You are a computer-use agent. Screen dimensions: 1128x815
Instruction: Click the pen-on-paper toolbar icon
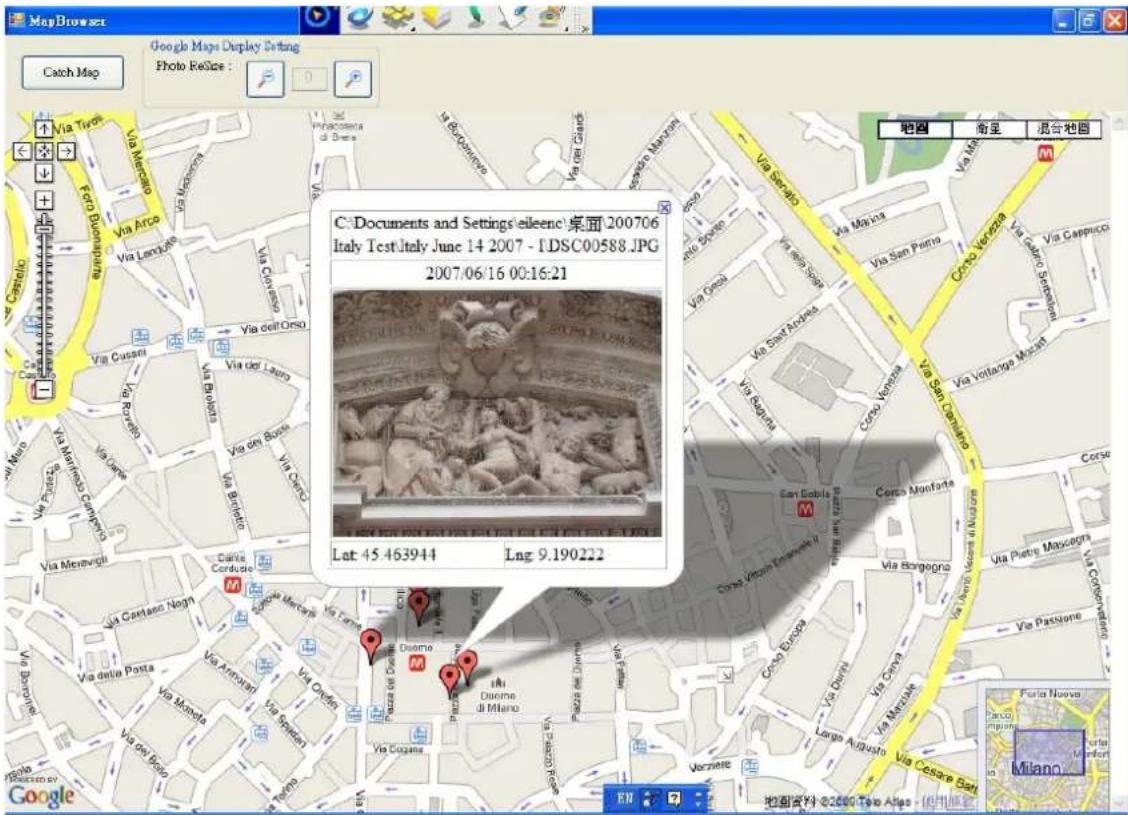click(512, 18)
